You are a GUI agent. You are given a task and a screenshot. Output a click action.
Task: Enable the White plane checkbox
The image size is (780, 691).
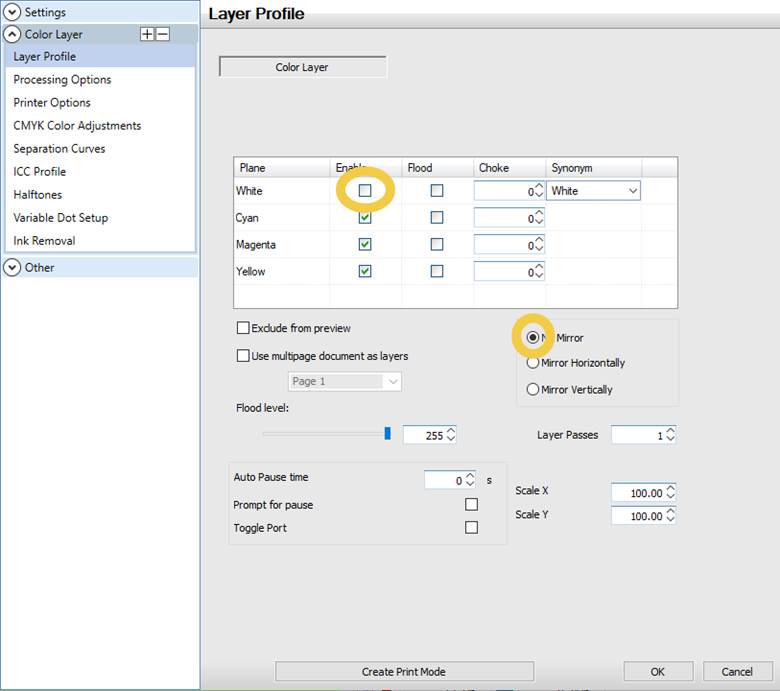(365, 190)
